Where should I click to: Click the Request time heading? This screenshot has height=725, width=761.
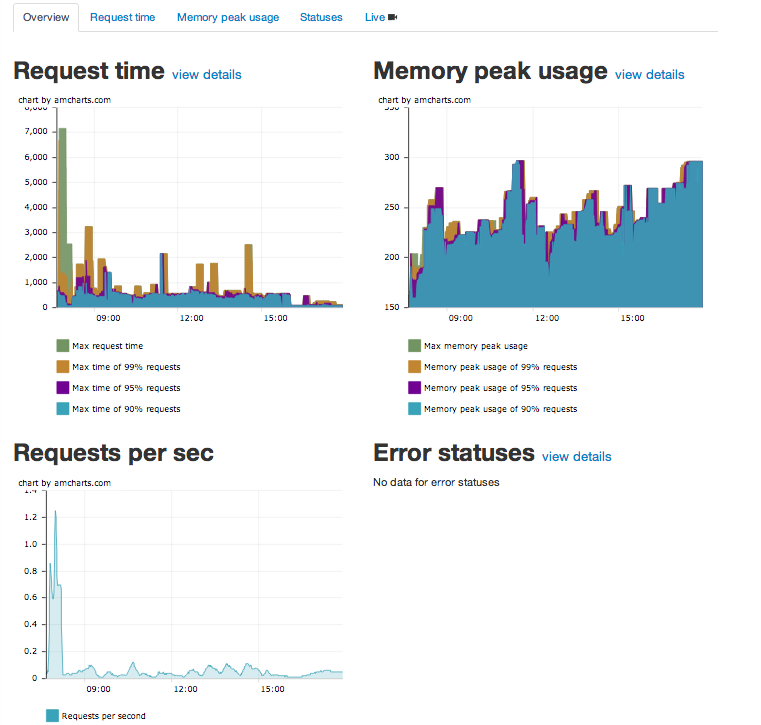pos(89,71)
